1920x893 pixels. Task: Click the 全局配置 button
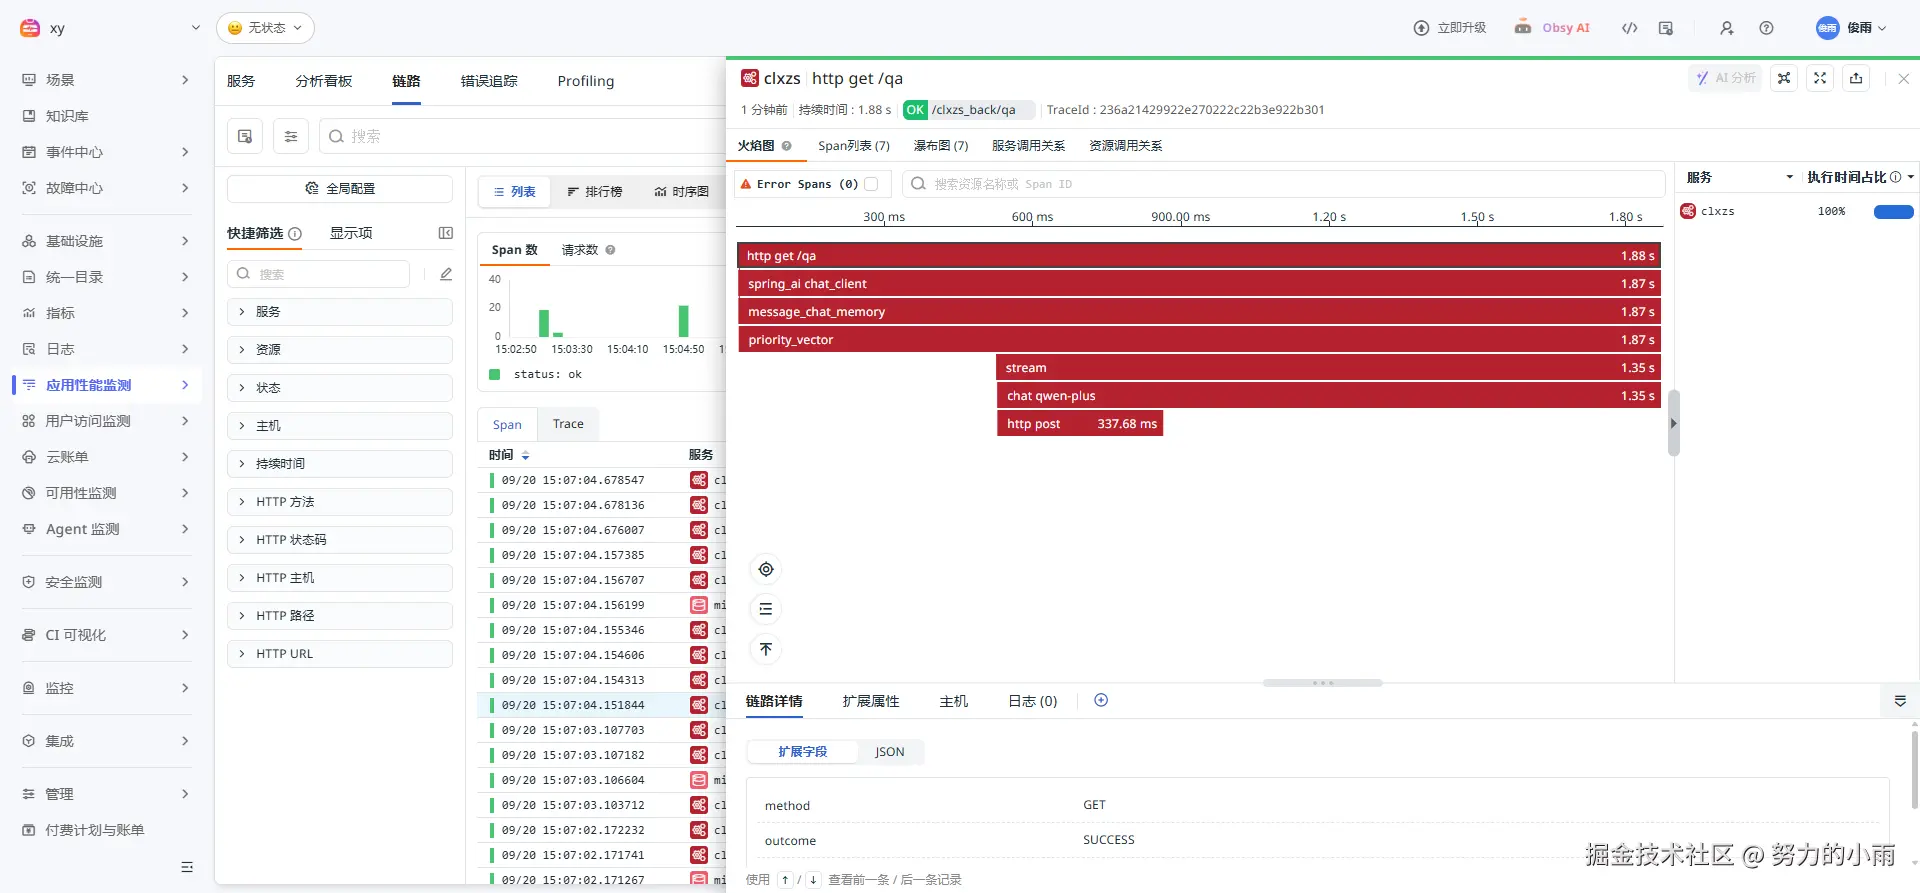[x=340, y=188]
